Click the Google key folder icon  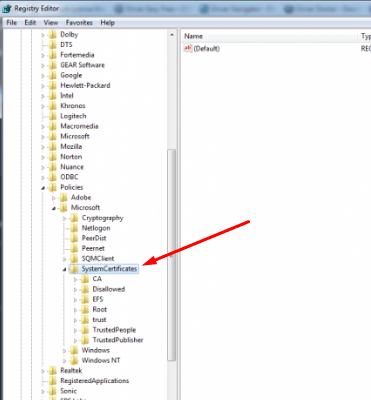point(53,75)
